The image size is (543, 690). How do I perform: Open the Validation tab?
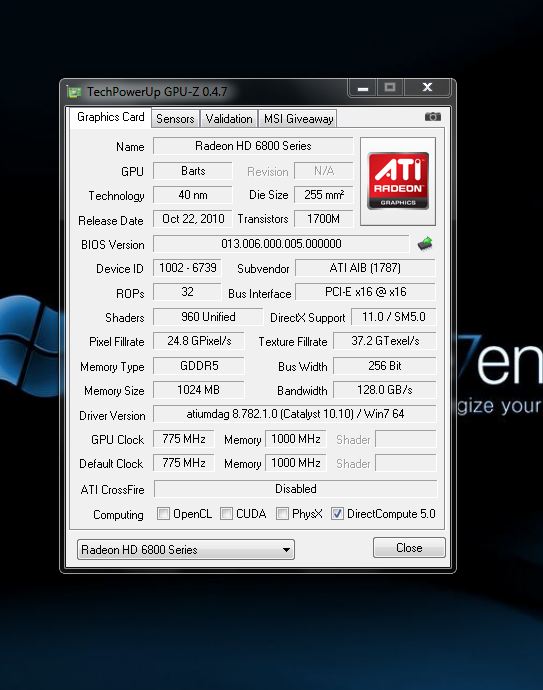(x=229, y=119)
